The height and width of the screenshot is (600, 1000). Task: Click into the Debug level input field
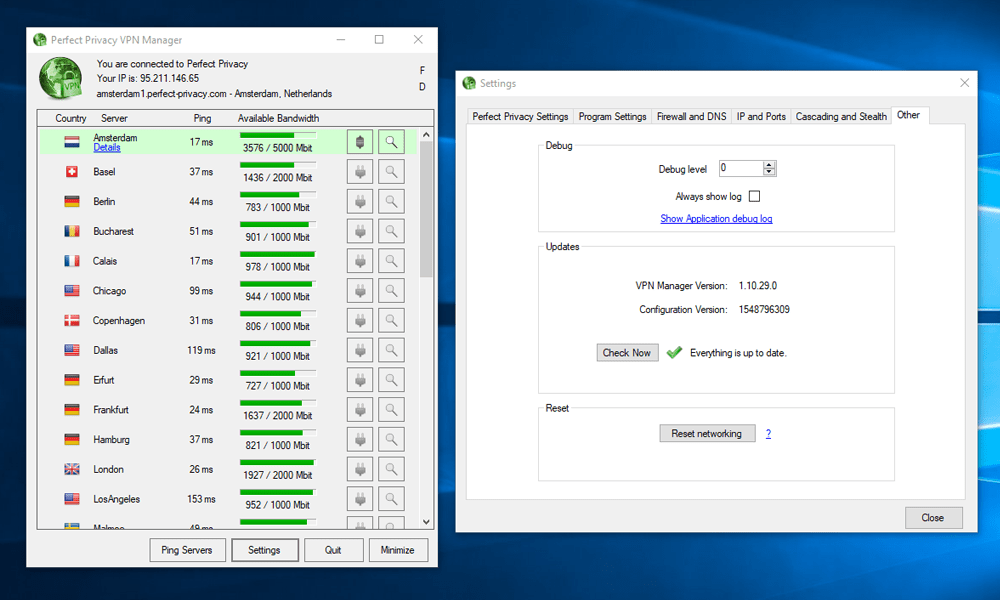point(739,169)
